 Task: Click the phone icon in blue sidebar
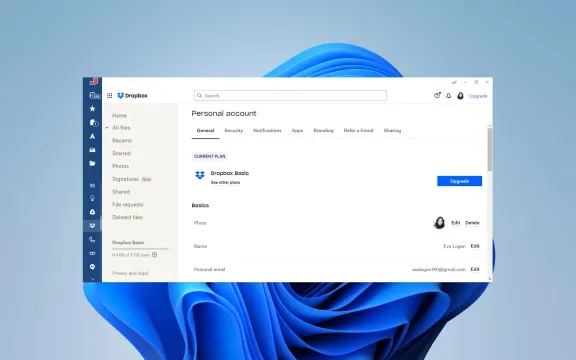tap(92, 240)
